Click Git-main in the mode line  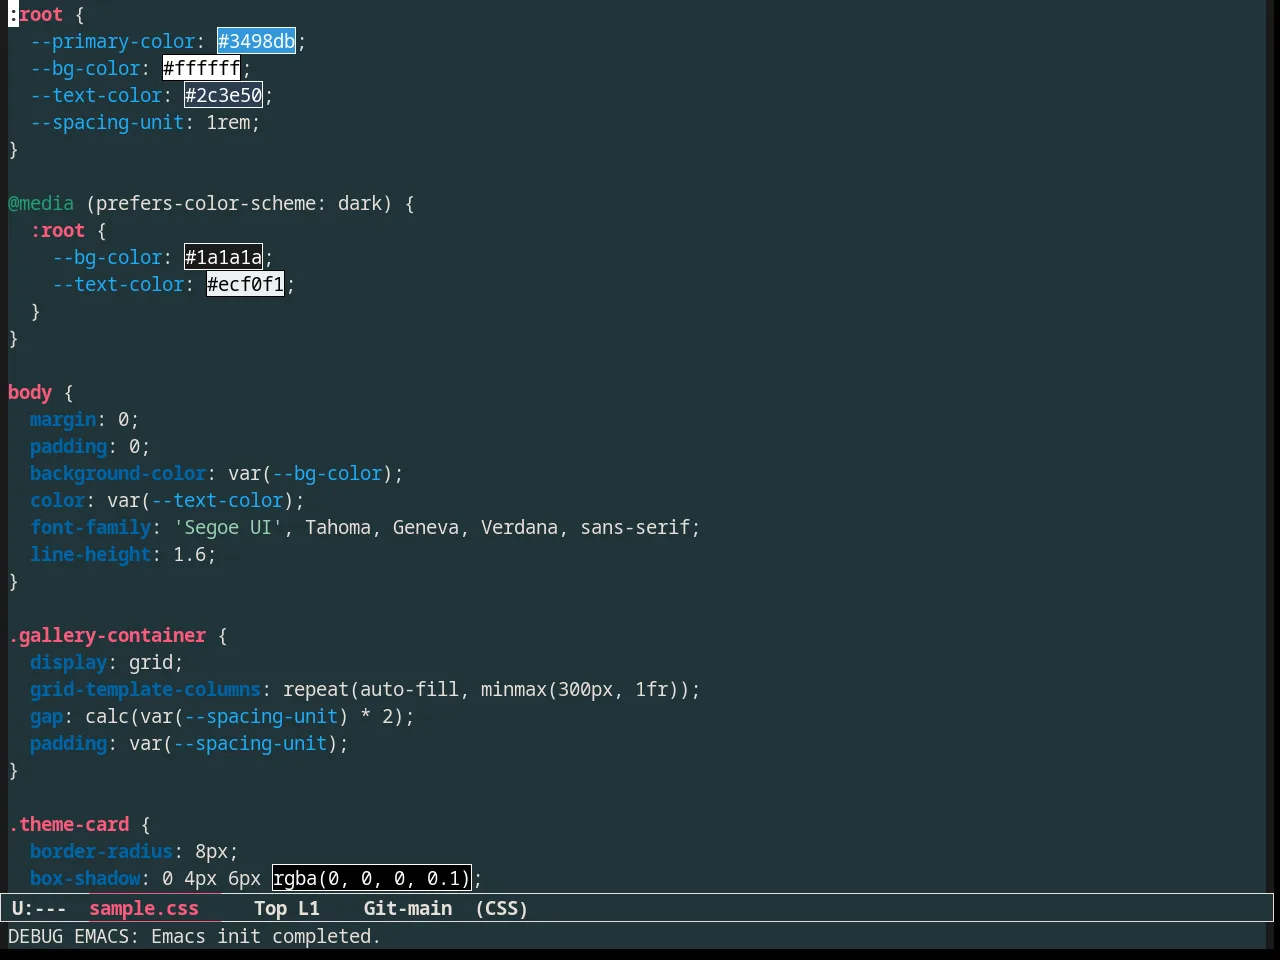[408, 908]
